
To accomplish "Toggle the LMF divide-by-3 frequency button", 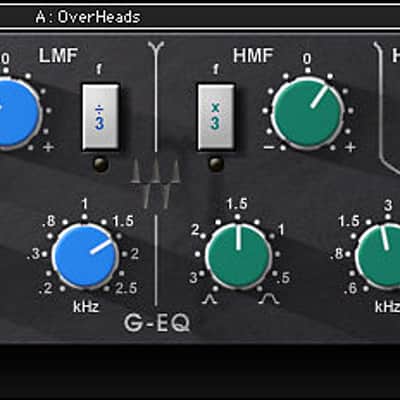I will coord(100,116).
